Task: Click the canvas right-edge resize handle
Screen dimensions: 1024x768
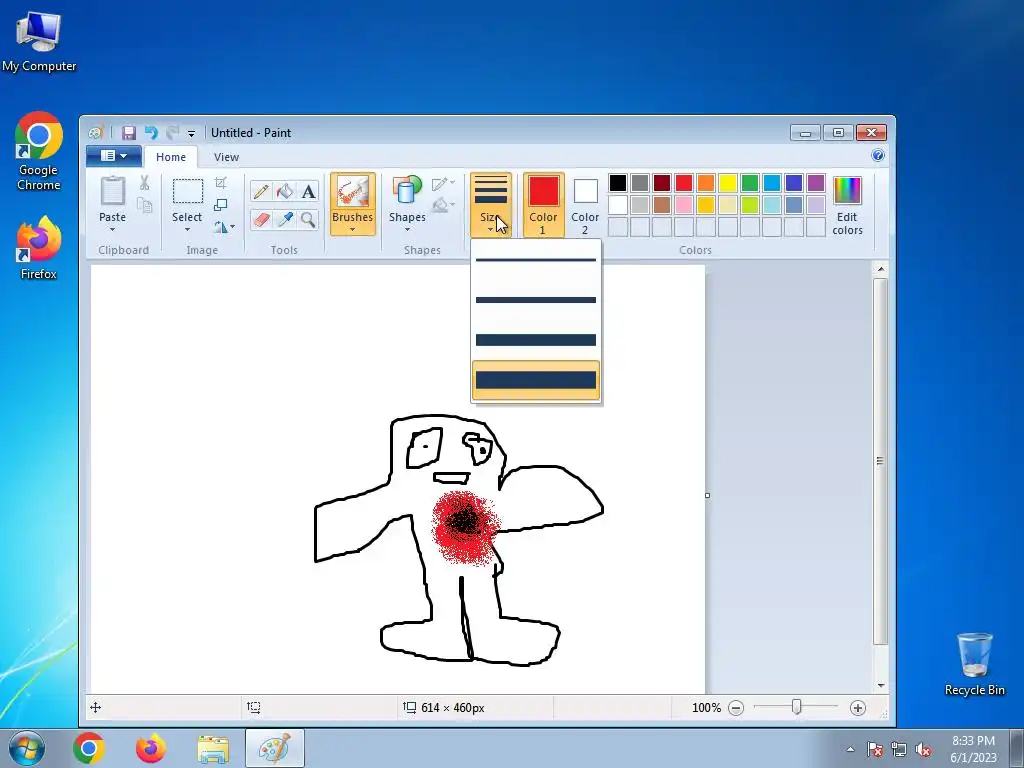Action: (x=707, y=496)
